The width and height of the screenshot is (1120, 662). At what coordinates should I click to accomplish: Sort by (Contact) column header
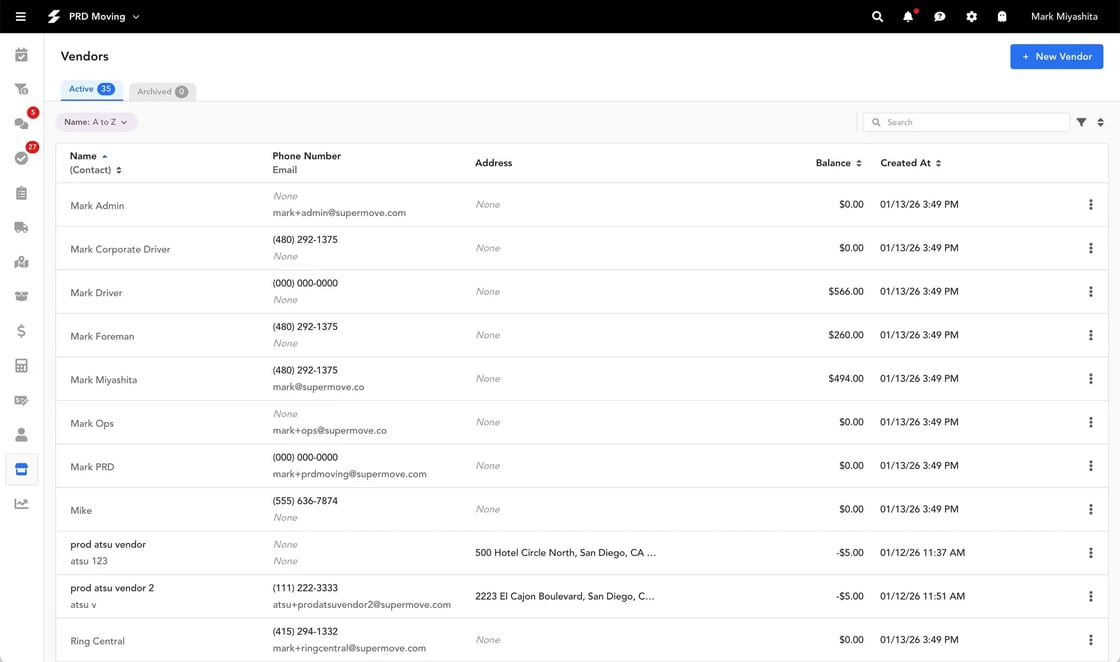click(96, 170)
